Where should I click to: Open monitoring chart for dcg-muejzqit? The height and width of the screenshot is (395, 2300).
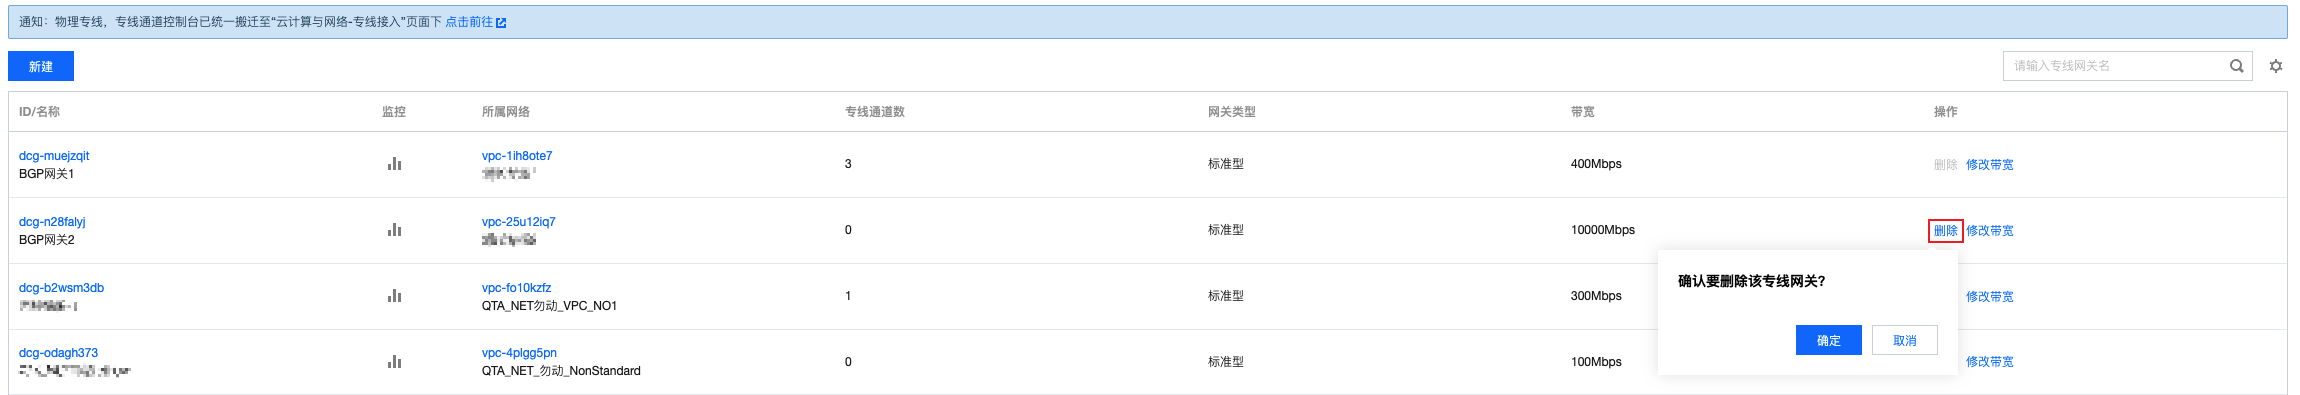(x=394, y=164)
